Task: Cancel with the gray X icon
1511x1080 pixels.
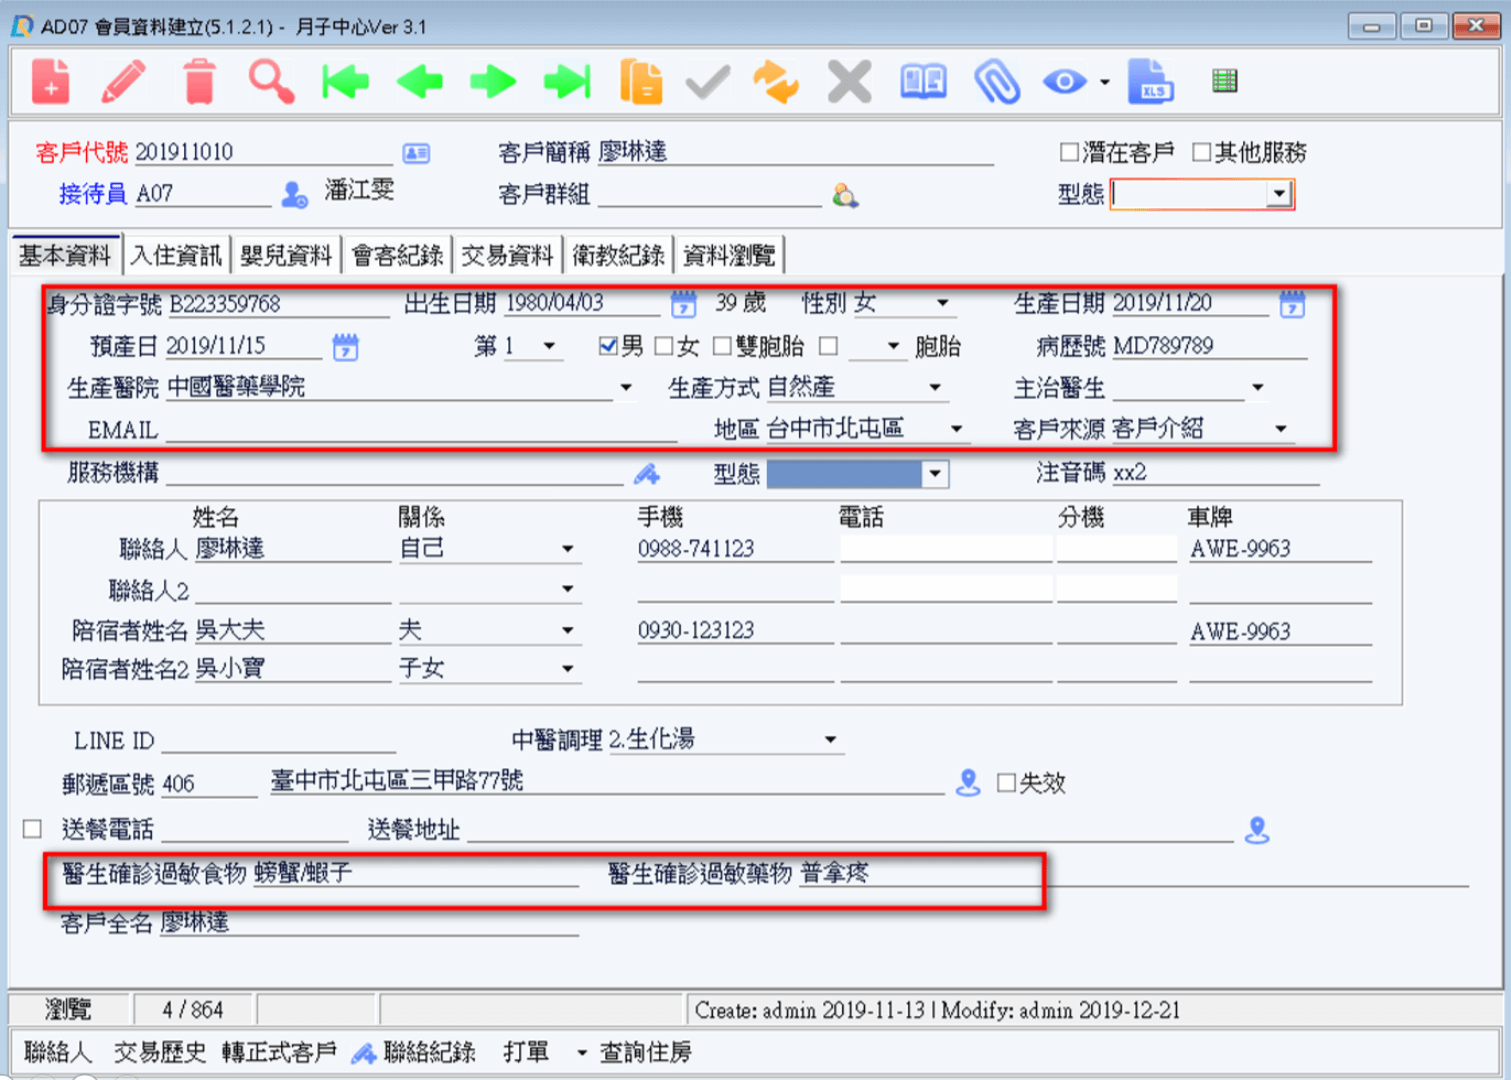Action: click(x=849, y=81)
